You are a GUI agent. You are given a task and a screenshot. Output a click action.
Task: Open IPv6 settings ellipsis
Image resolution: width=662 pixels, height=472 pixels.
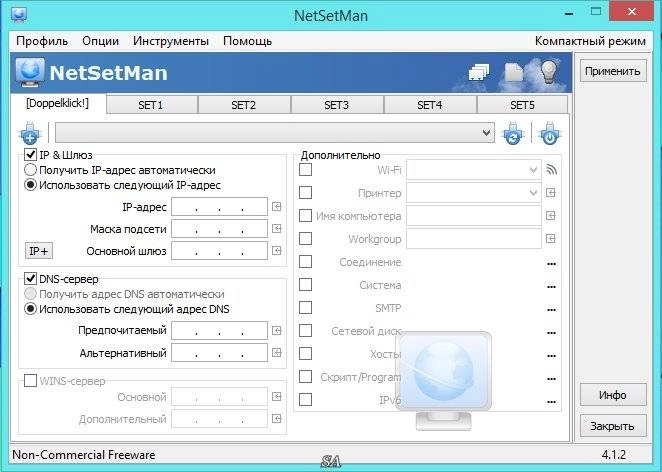(551, 402)
